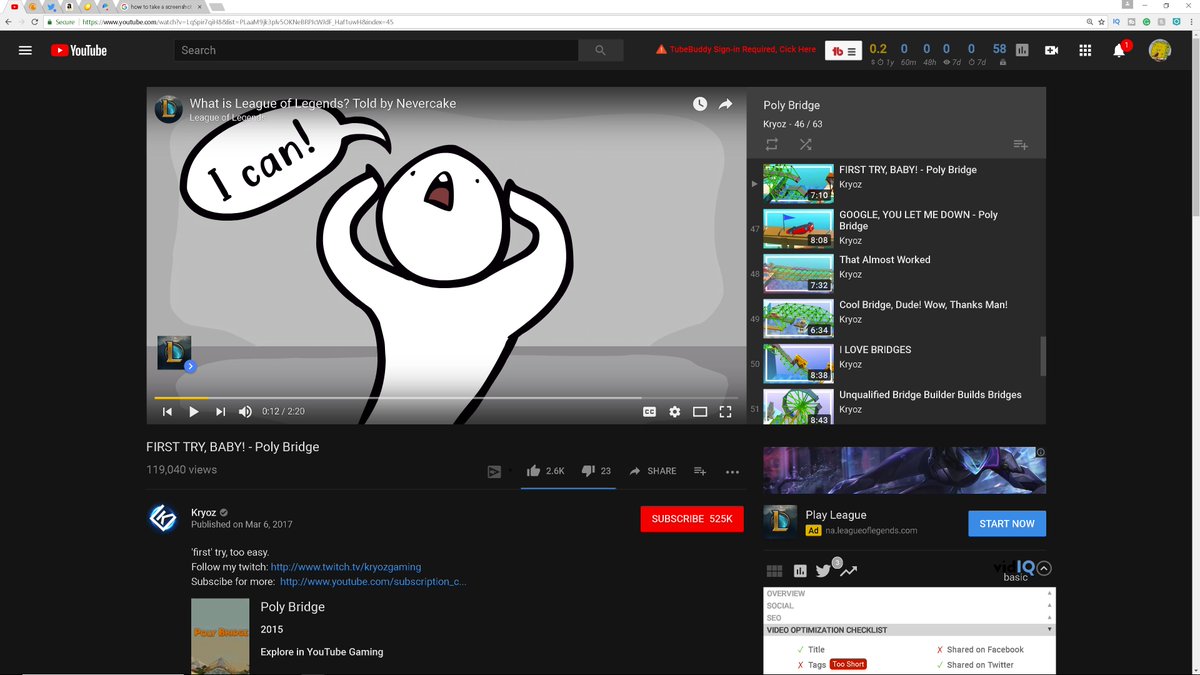
Task: Click the Poly Bridge game cover thumbnail
Action: pos(220,637)
